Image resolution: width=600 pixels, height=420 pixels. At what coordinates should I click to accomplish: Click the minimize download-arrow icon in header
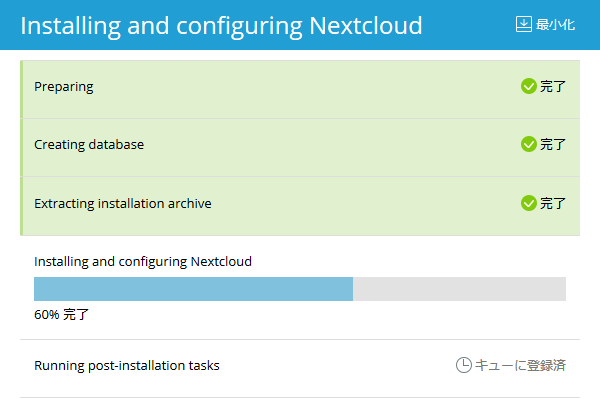523,24
